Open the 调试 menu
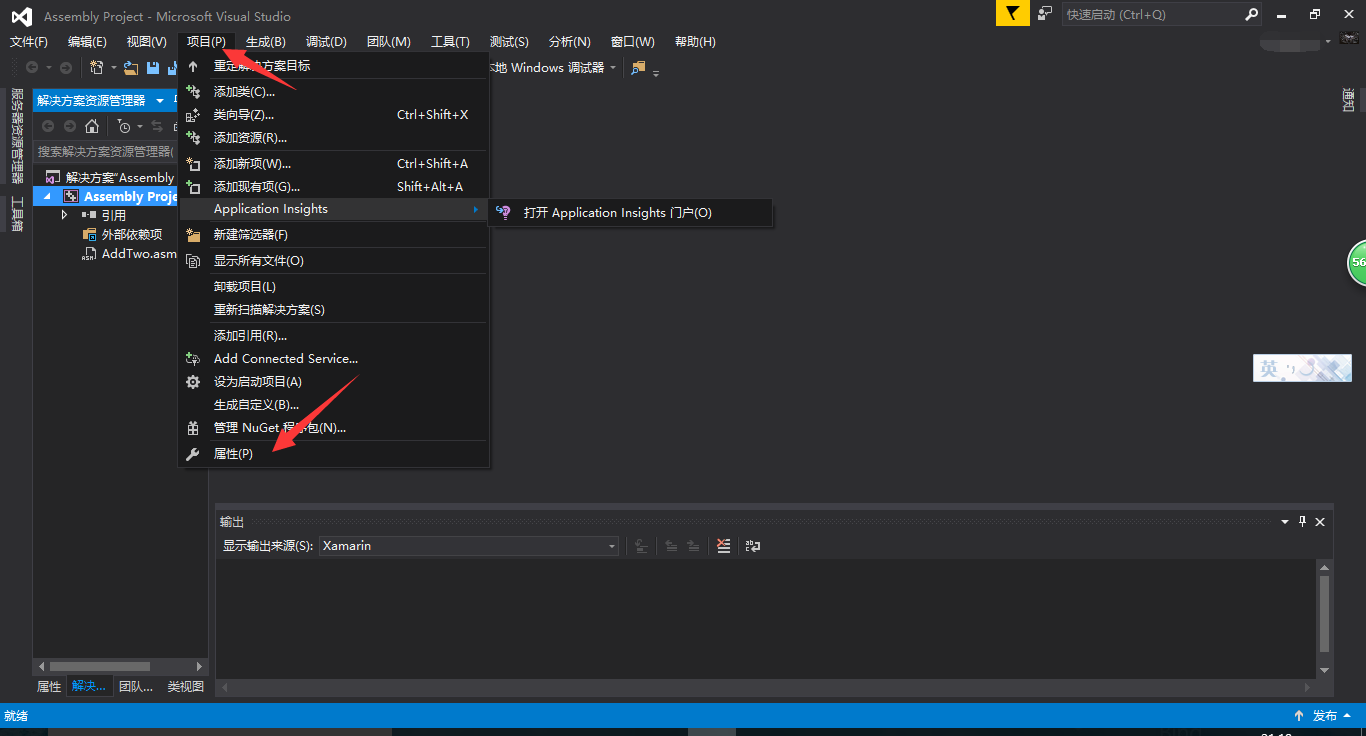1366x736 pixels. (x=325, y=41)
